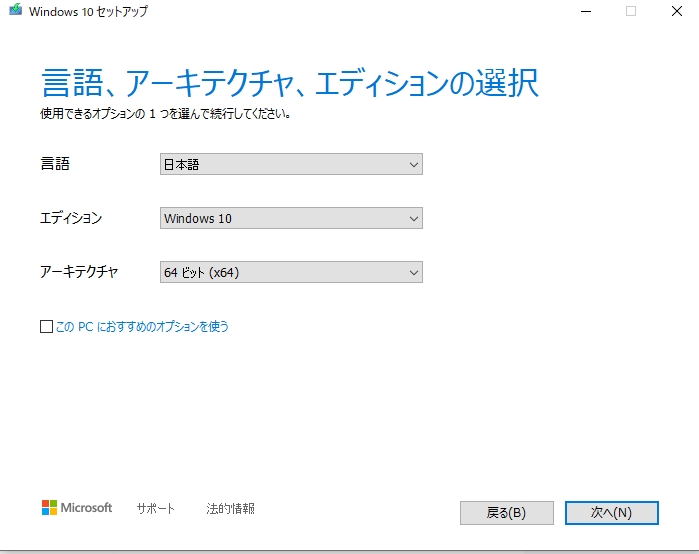Click the Windows 10 セットアップ window title
Viewport: 699px width, 554px height.
(88, 11)
